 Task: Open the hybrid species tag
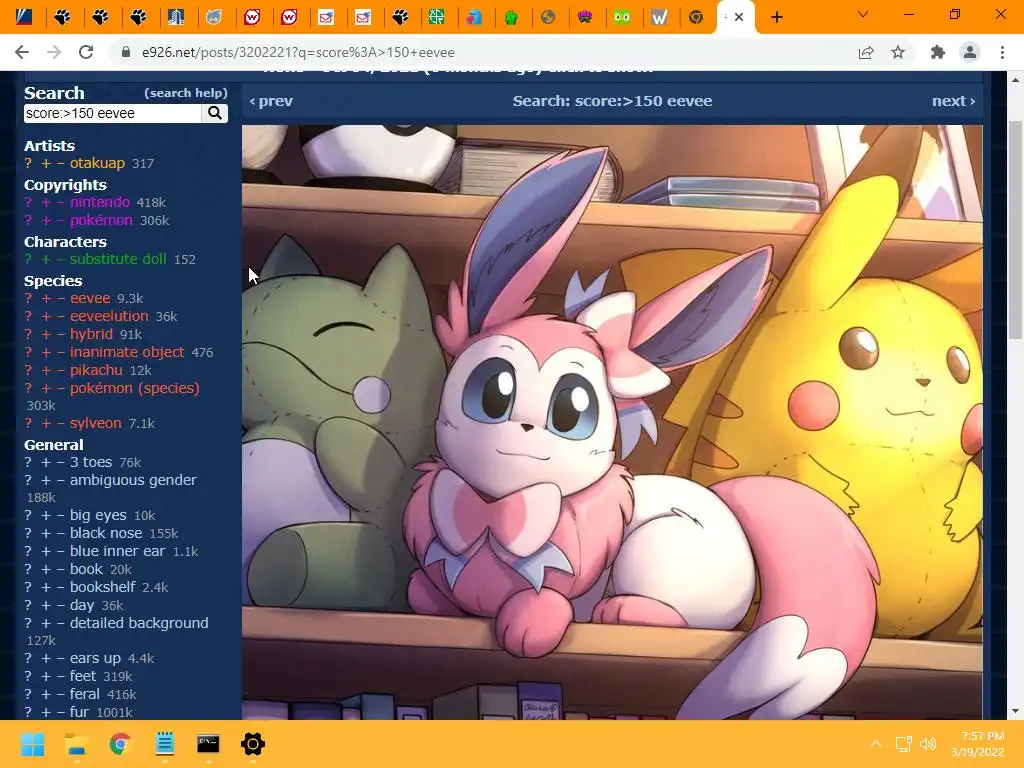click(x=91, y=334)
